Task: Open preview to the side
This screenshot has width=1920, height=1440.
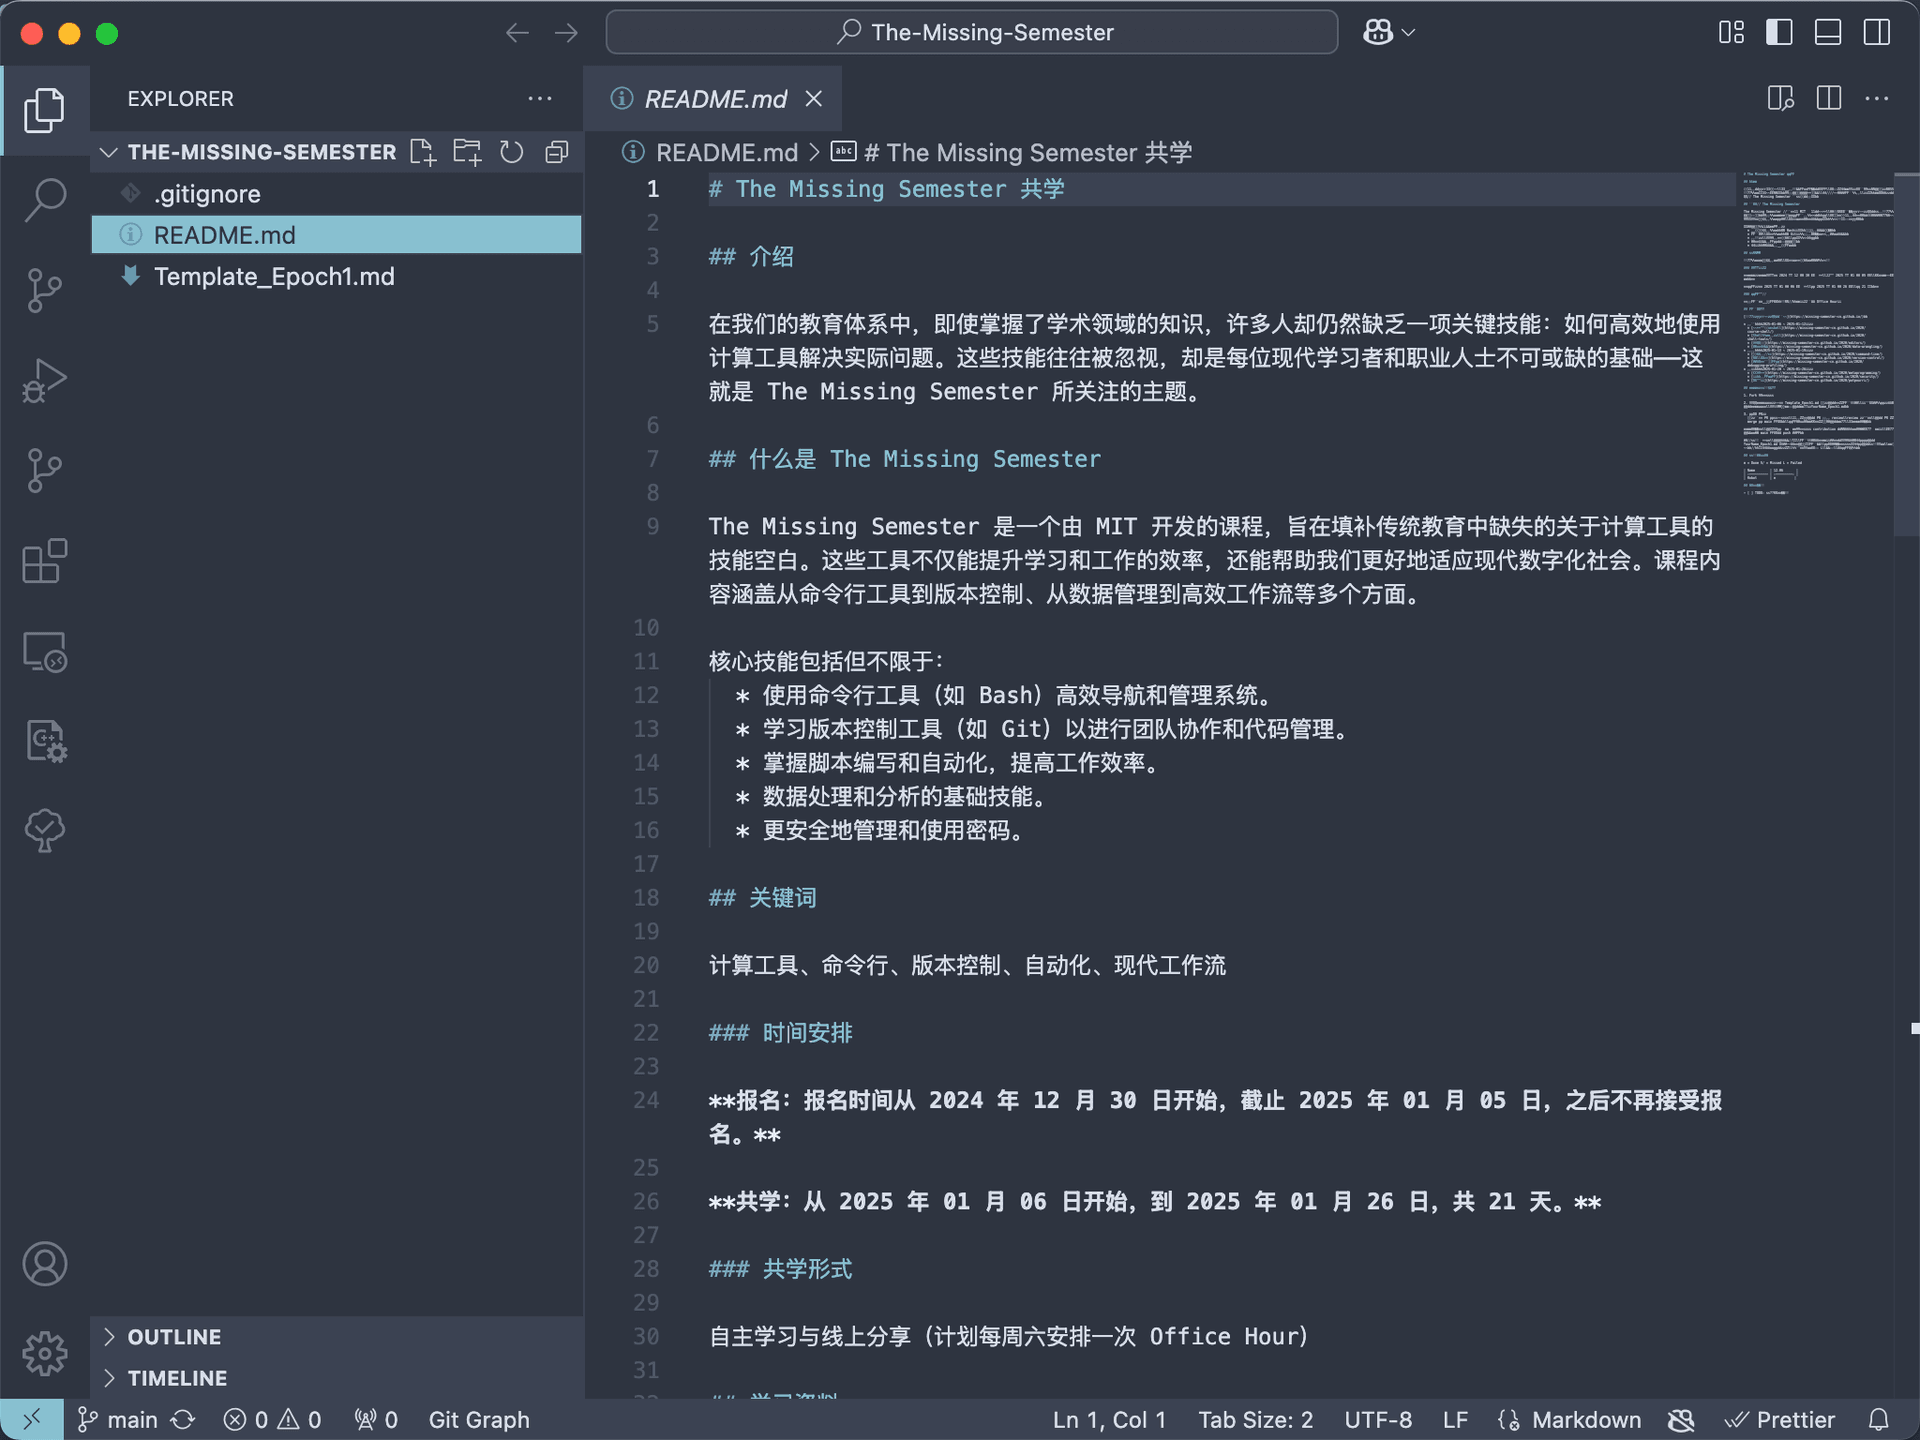Action: point(1780,98)
